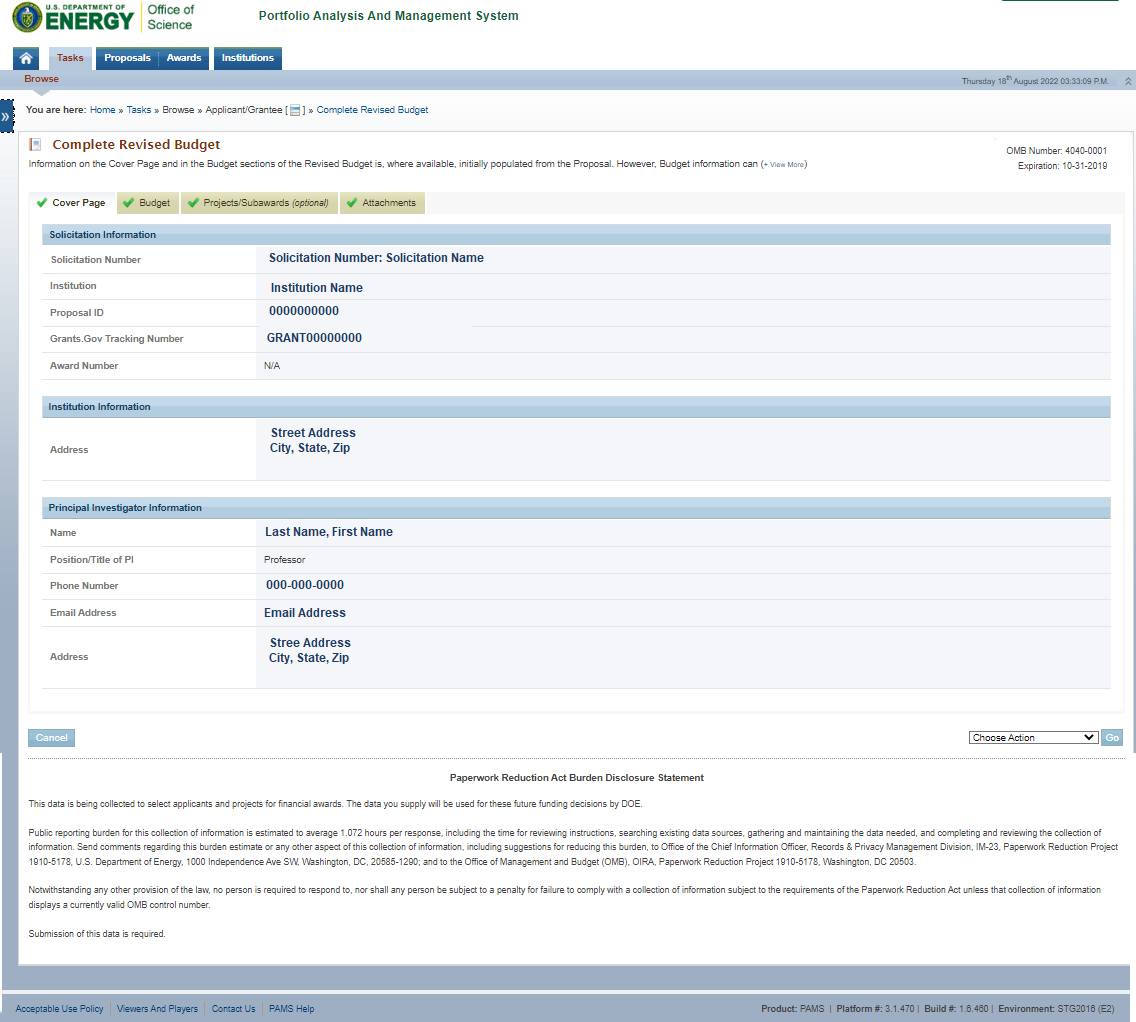Click the page icon next to Complete Revised Budget heading
This screenshot has height=1022, width=1136.
pyautogui.click(x=36, y=144)
